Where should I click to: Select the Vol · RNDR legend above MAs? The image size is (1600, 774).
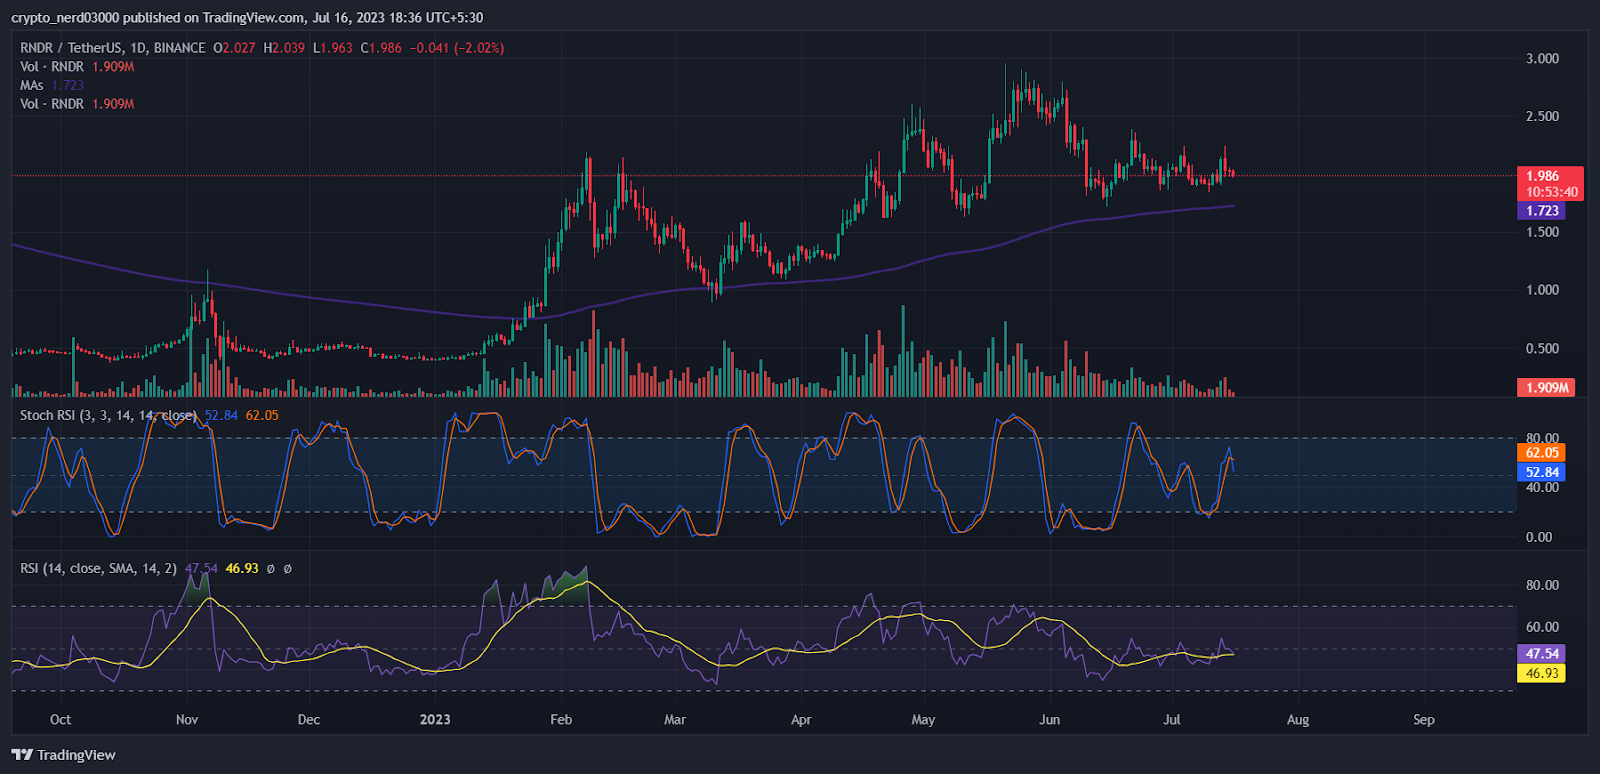pyautogui.click(x=77, y=67)
